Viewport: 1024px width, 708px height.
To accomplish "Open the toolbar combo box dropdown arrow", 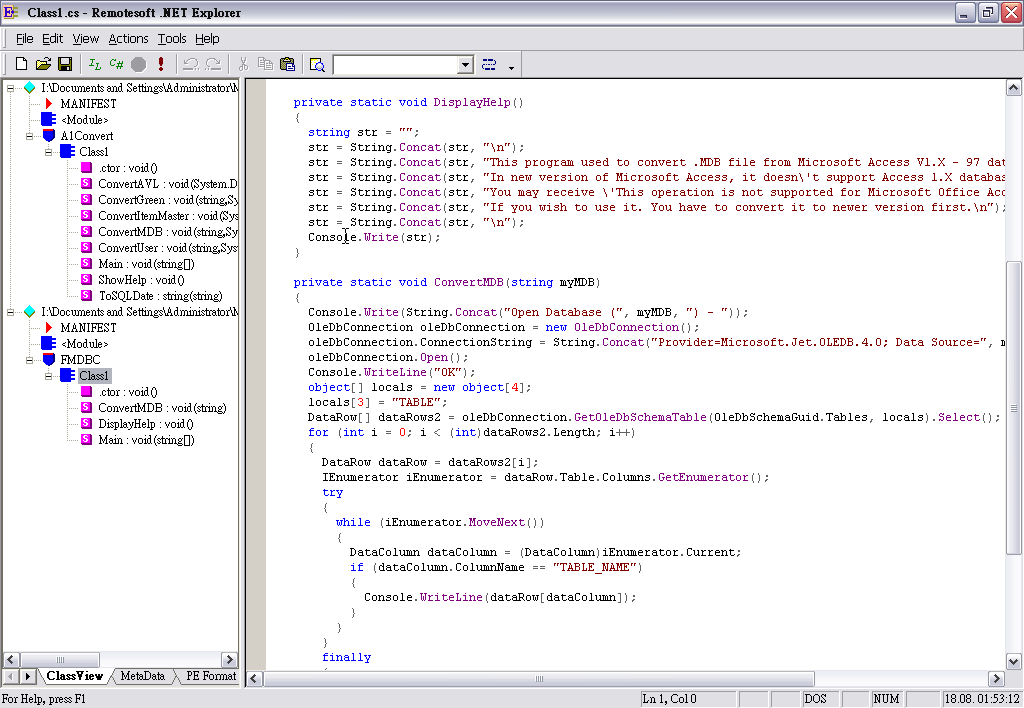I will pos(465,65).
